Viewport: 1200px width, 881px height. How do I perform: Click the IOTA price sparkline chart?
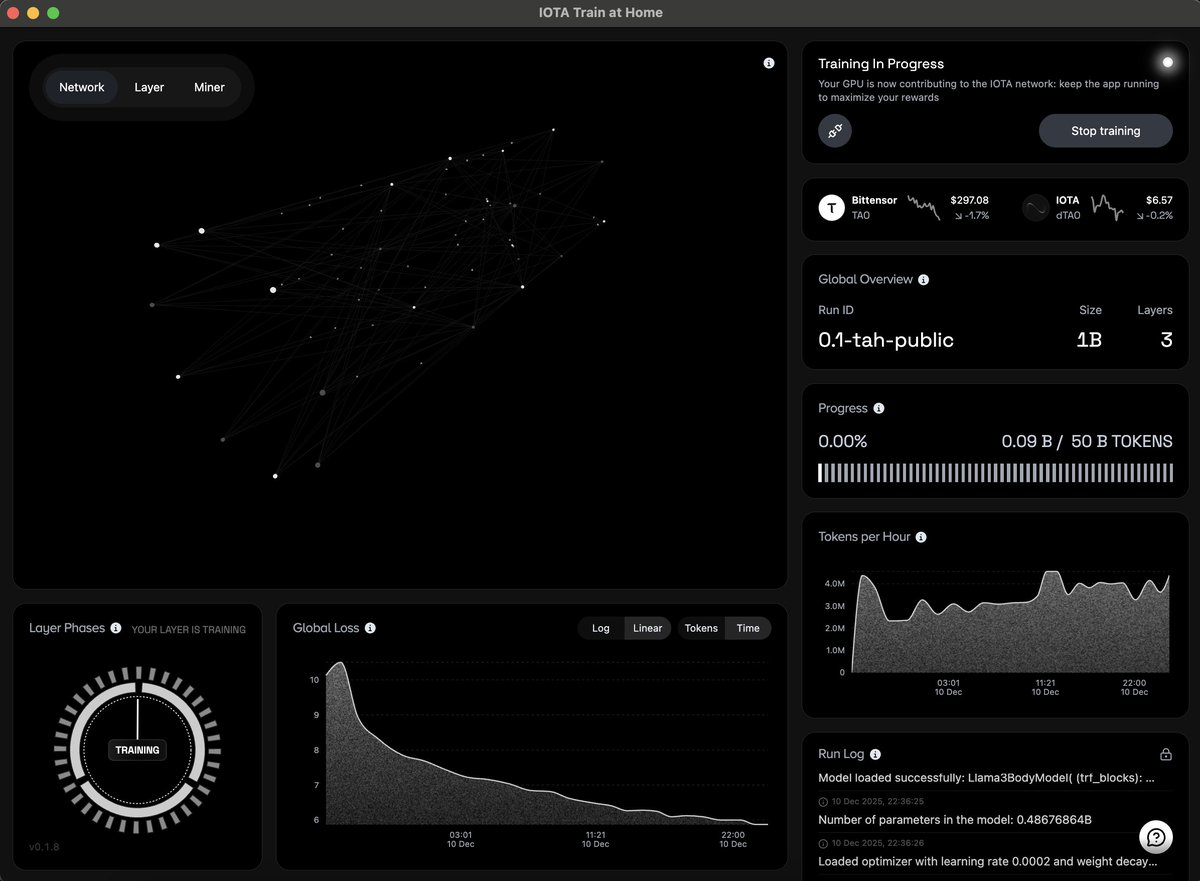1109,207
